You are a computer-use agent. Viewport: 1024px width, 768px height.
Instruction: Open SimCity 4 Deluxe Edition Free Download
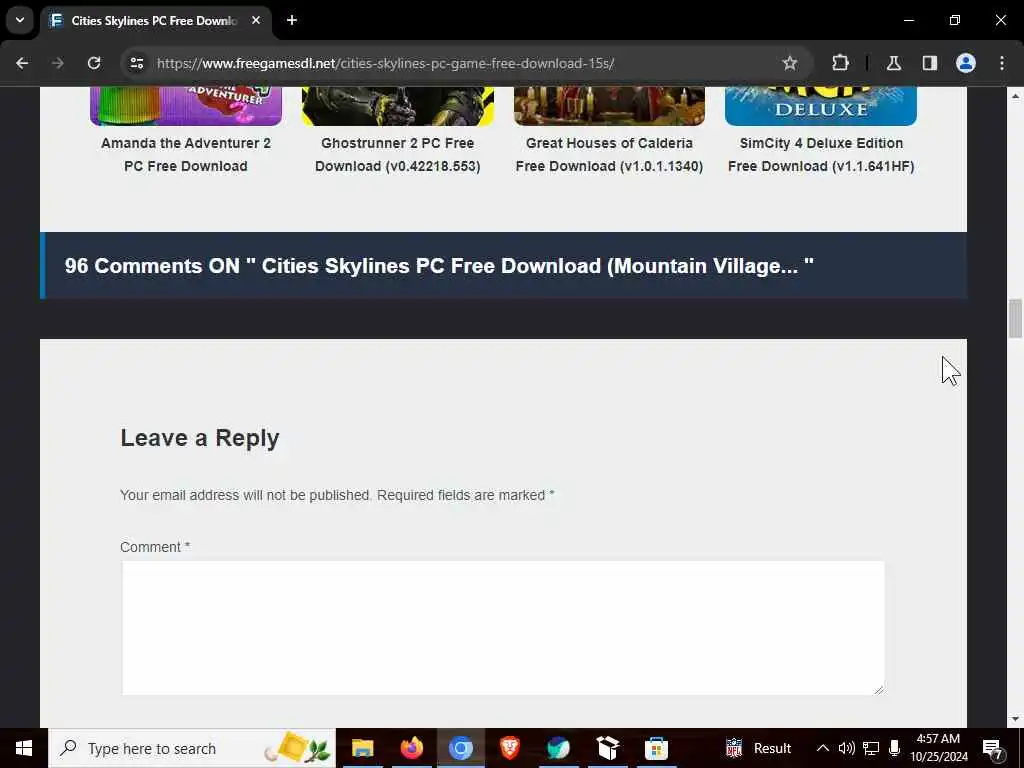821,155
